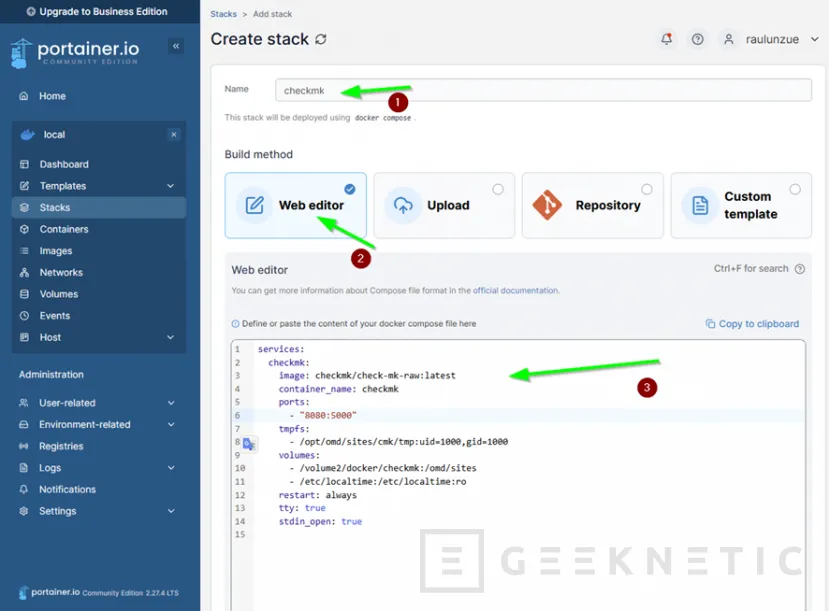
Task: Click the Registries radio icon
Action: pos(24,447)
